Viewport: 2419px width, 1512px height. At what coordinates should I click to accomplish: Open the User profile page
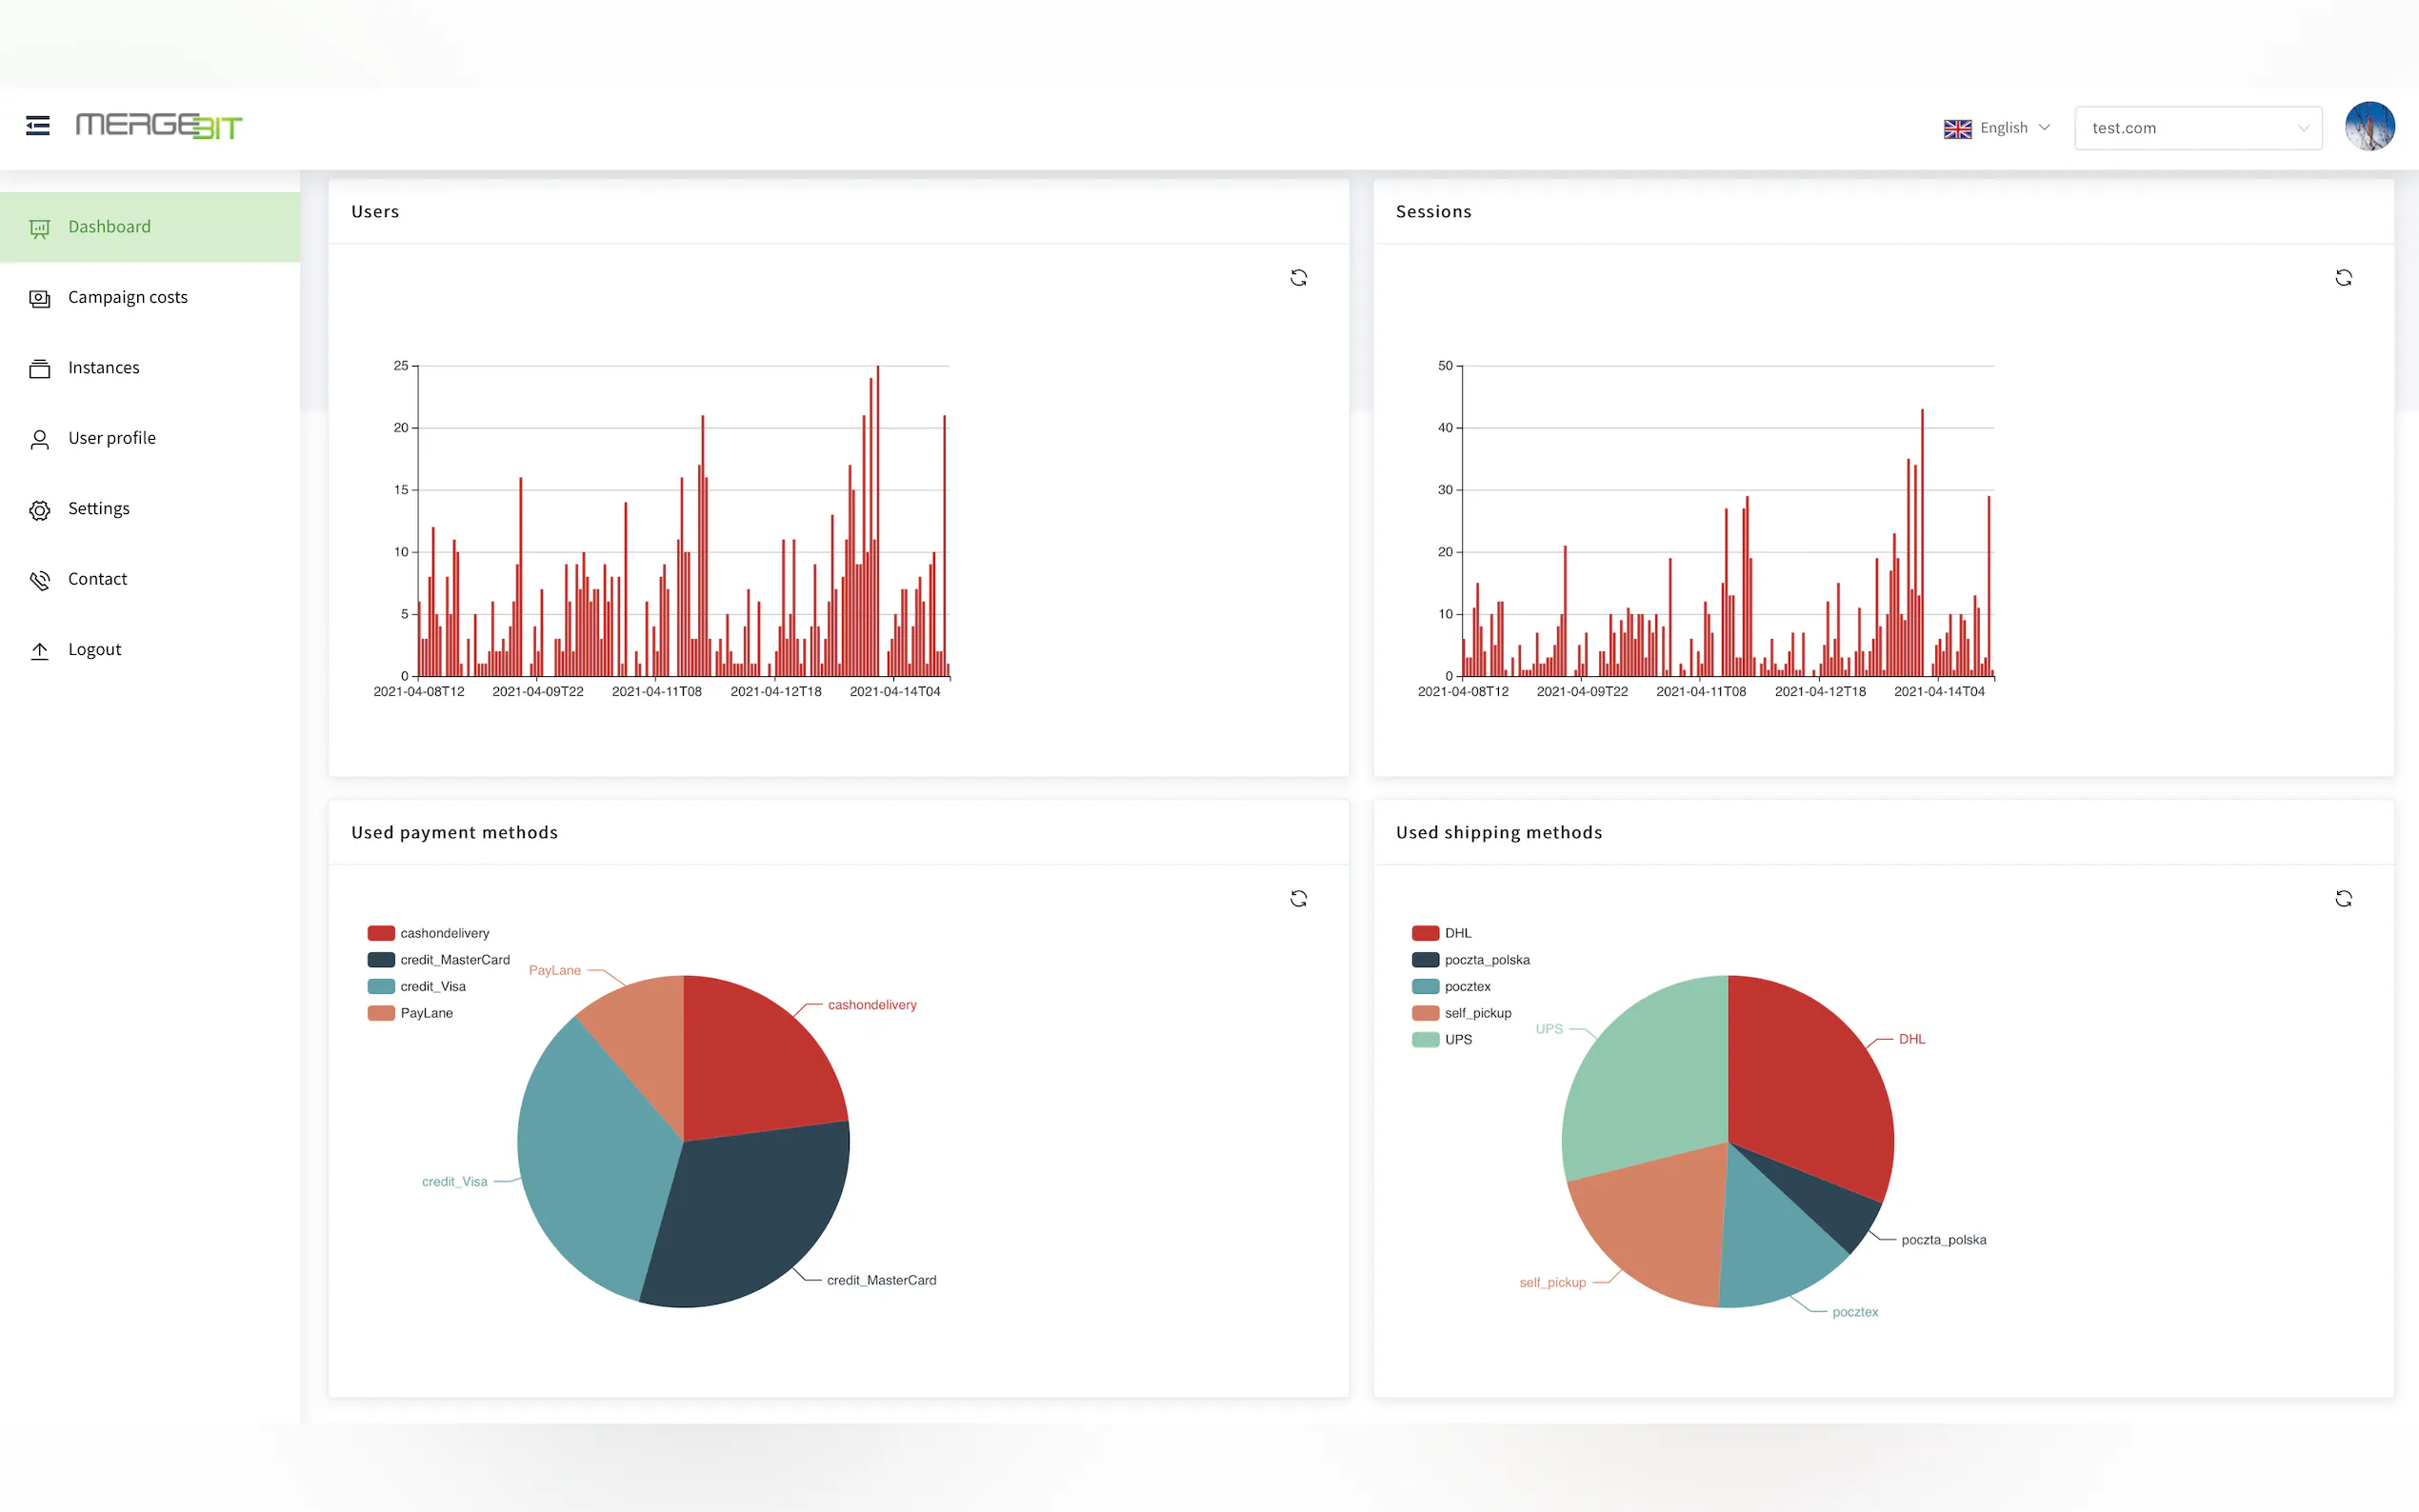[112, 438]
